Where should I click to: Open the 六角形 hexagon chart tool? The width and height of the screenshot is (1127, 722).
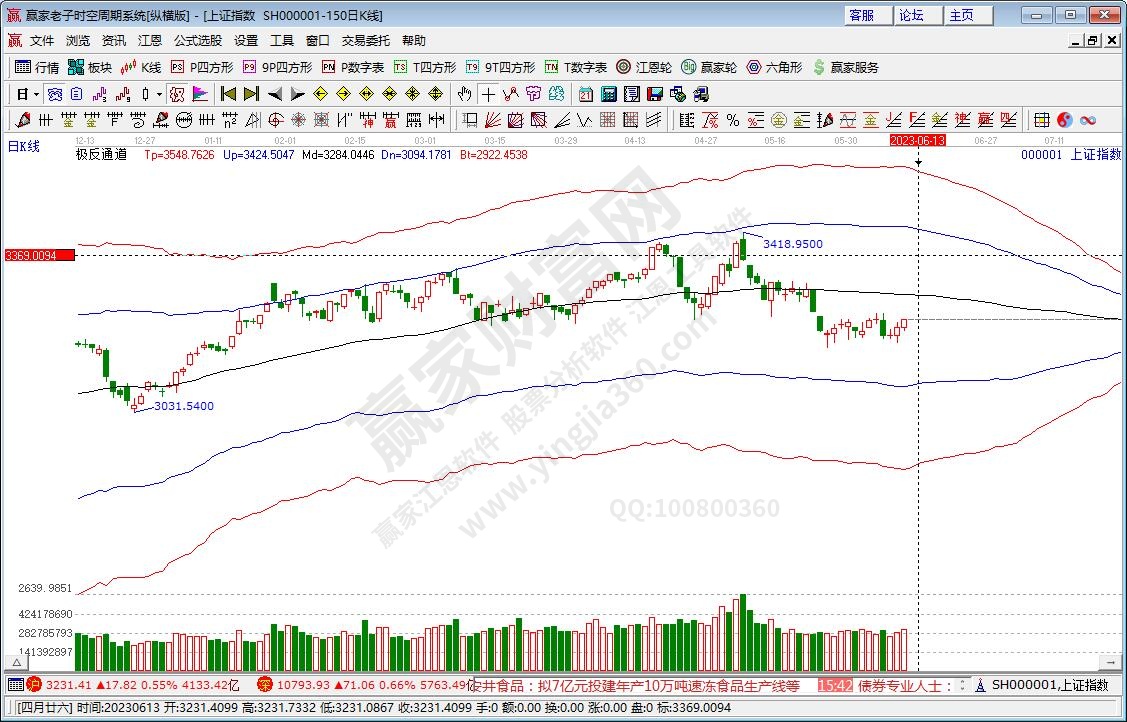click(x=773, y=67)
